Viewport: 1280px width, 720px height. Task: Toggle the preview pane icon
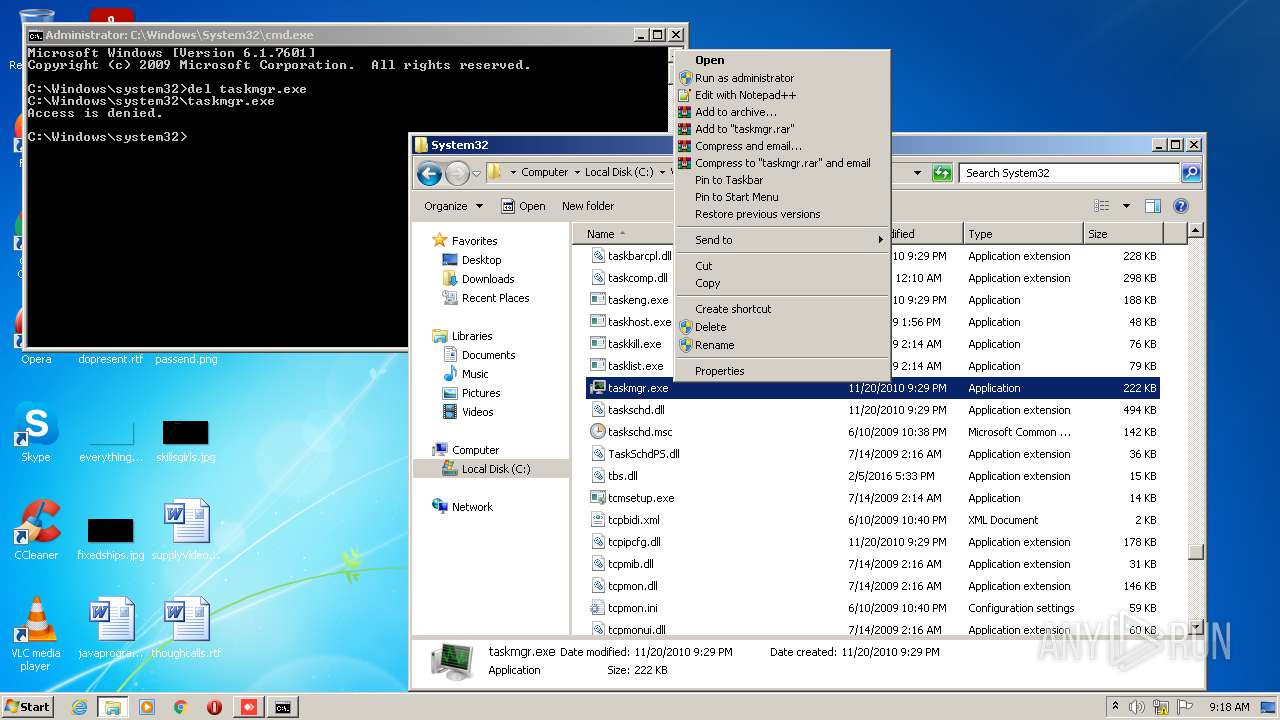(1153, 206)
